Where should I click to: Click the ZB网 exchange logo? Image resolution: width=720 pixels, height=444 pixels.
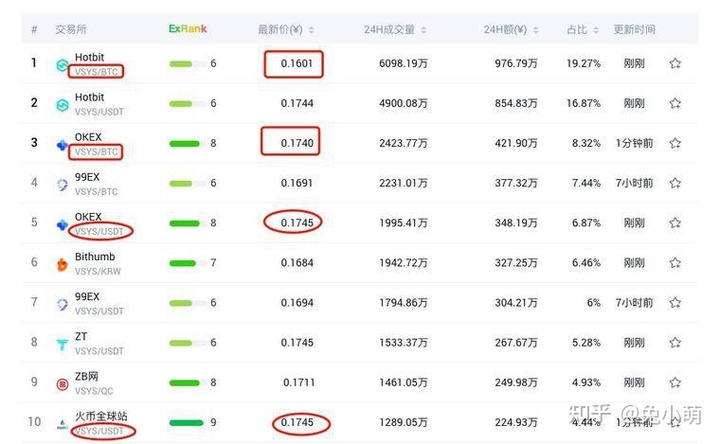point(62,384)
